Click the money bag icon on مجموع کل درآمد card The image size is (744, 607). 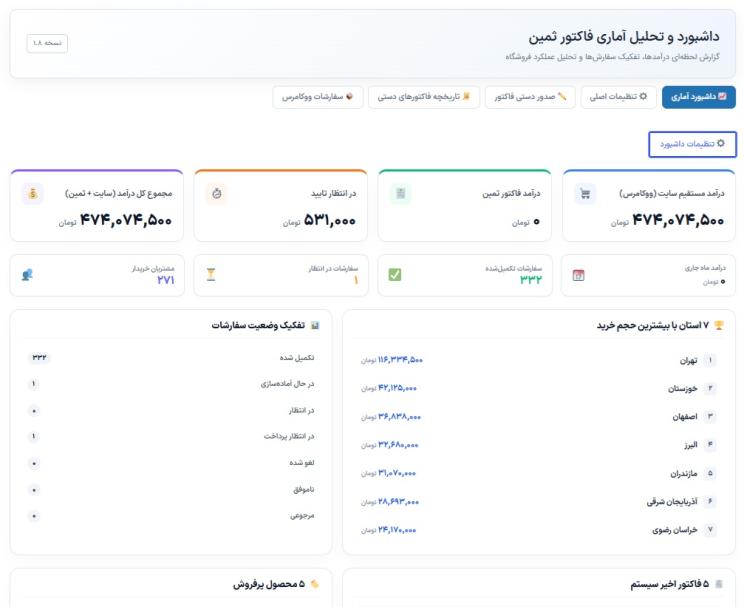coord(32,194)
